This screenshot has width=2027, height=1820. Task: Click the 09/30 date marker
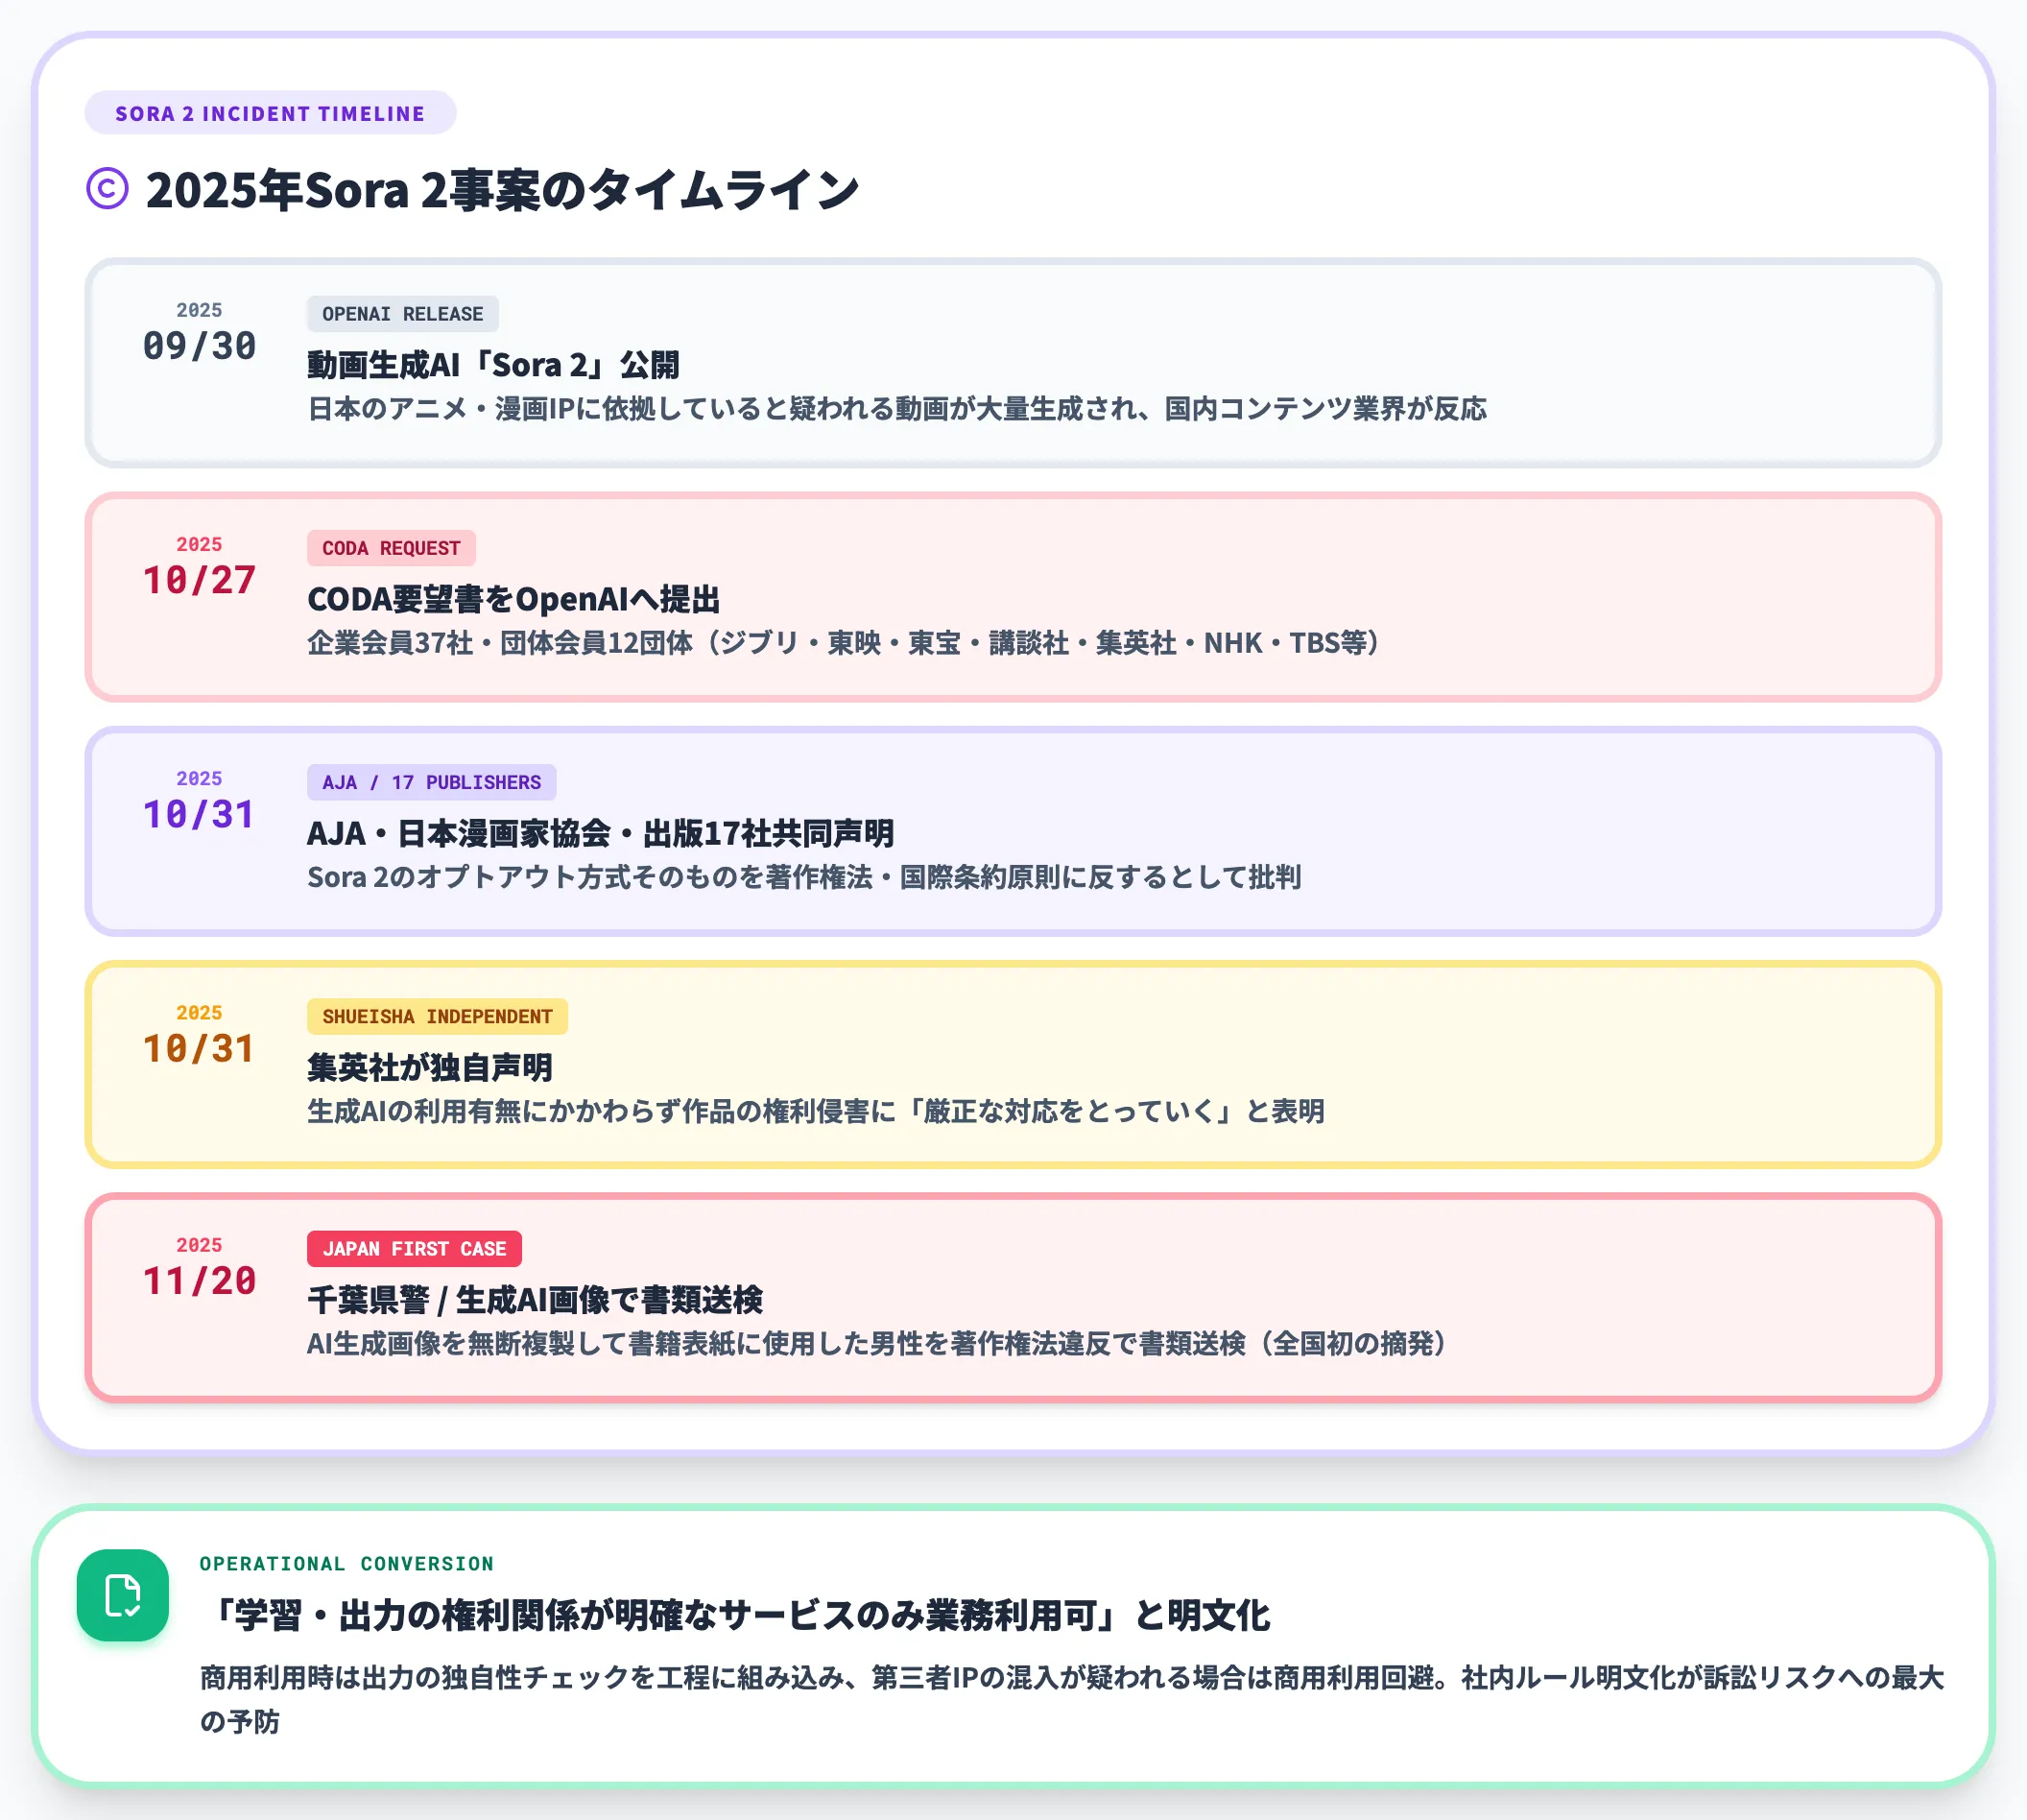pyautogui.click(x=199, y=346)
